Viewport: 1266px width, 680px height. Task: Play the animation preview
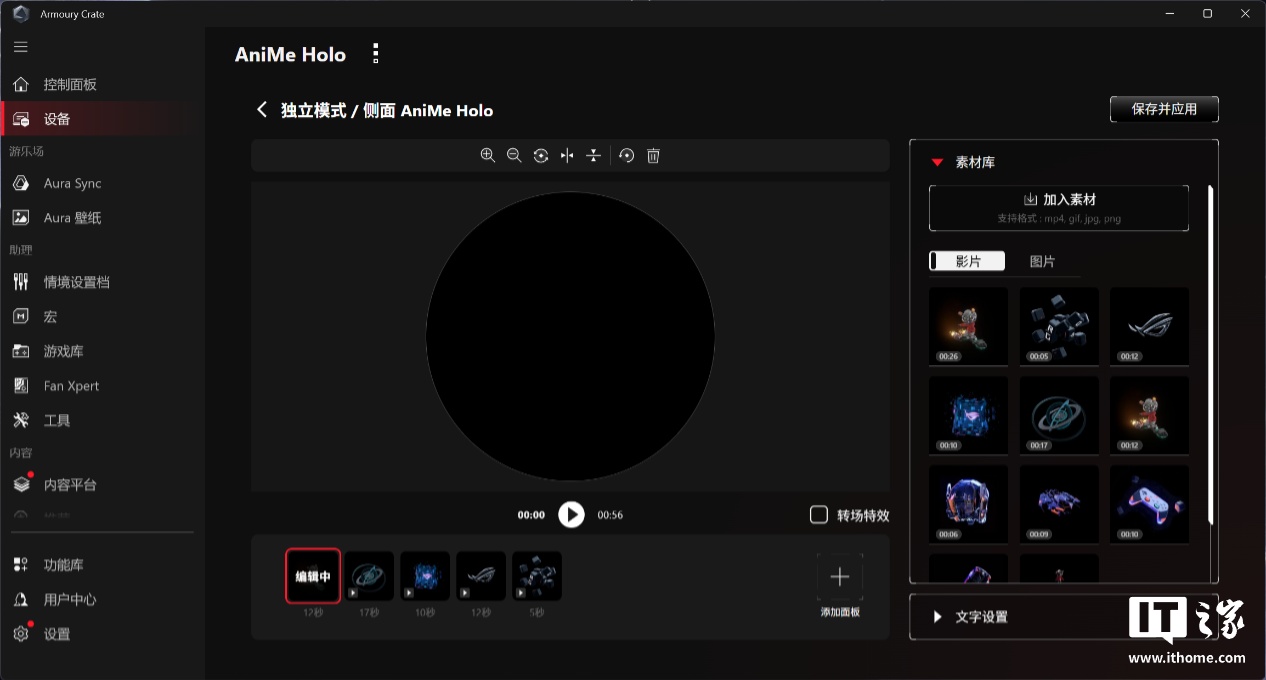click(x=571, y=515)
